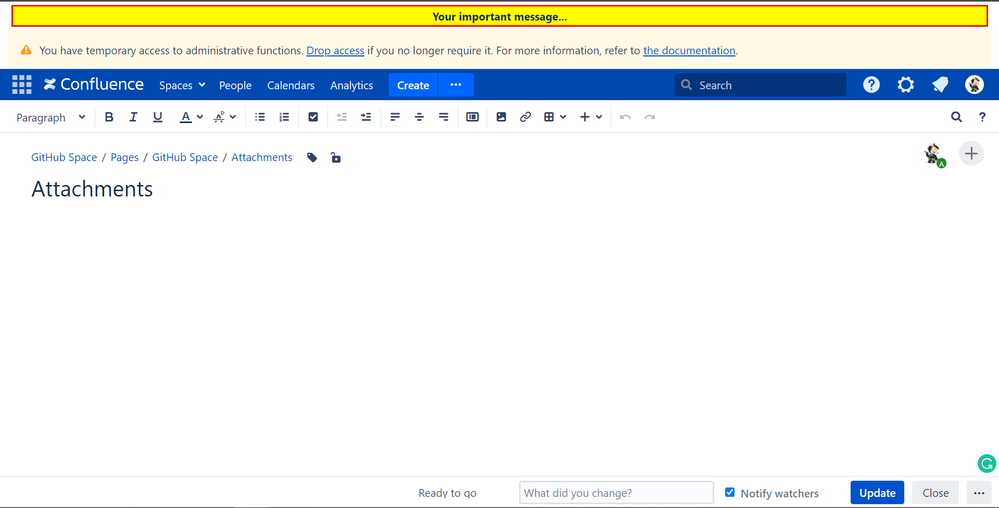This screenshot has width=999, height=508.
Task: Insert a link
Action: 525,117
